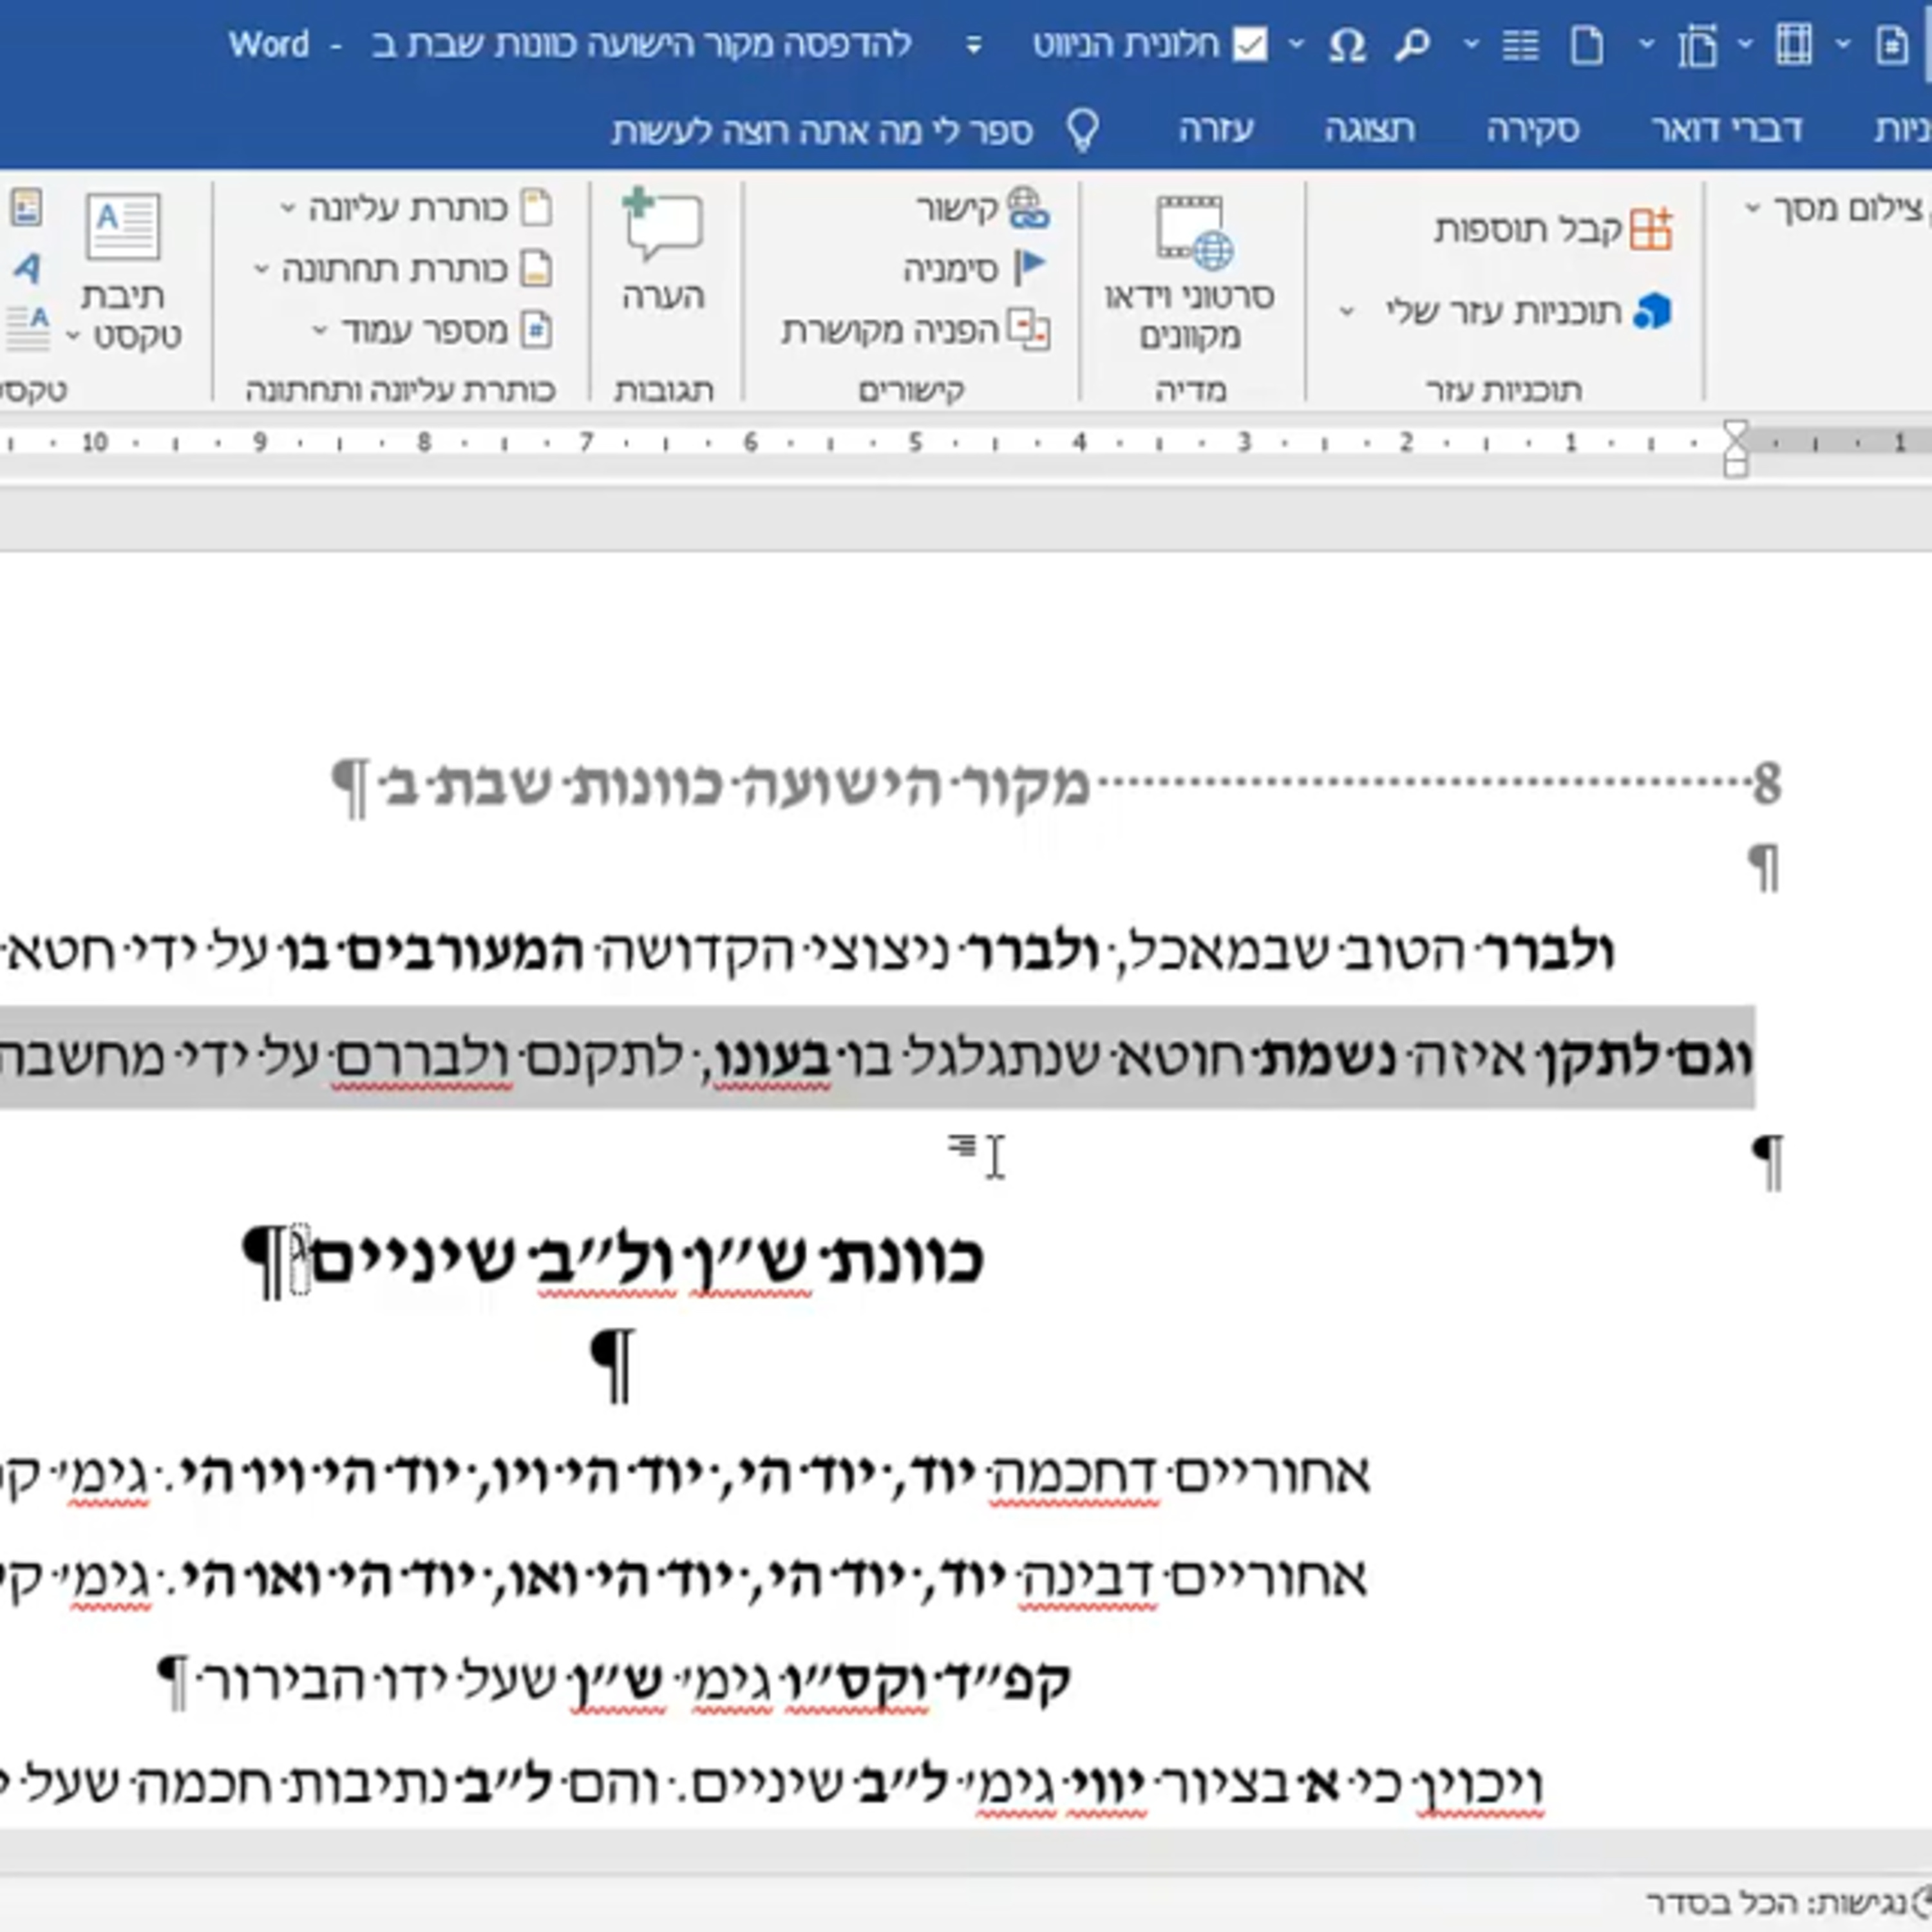The width and height of the screenshot is (1932, 1932).
Task: Click the left indent box marker on the ruler
Action: (x=1736, y=468)
